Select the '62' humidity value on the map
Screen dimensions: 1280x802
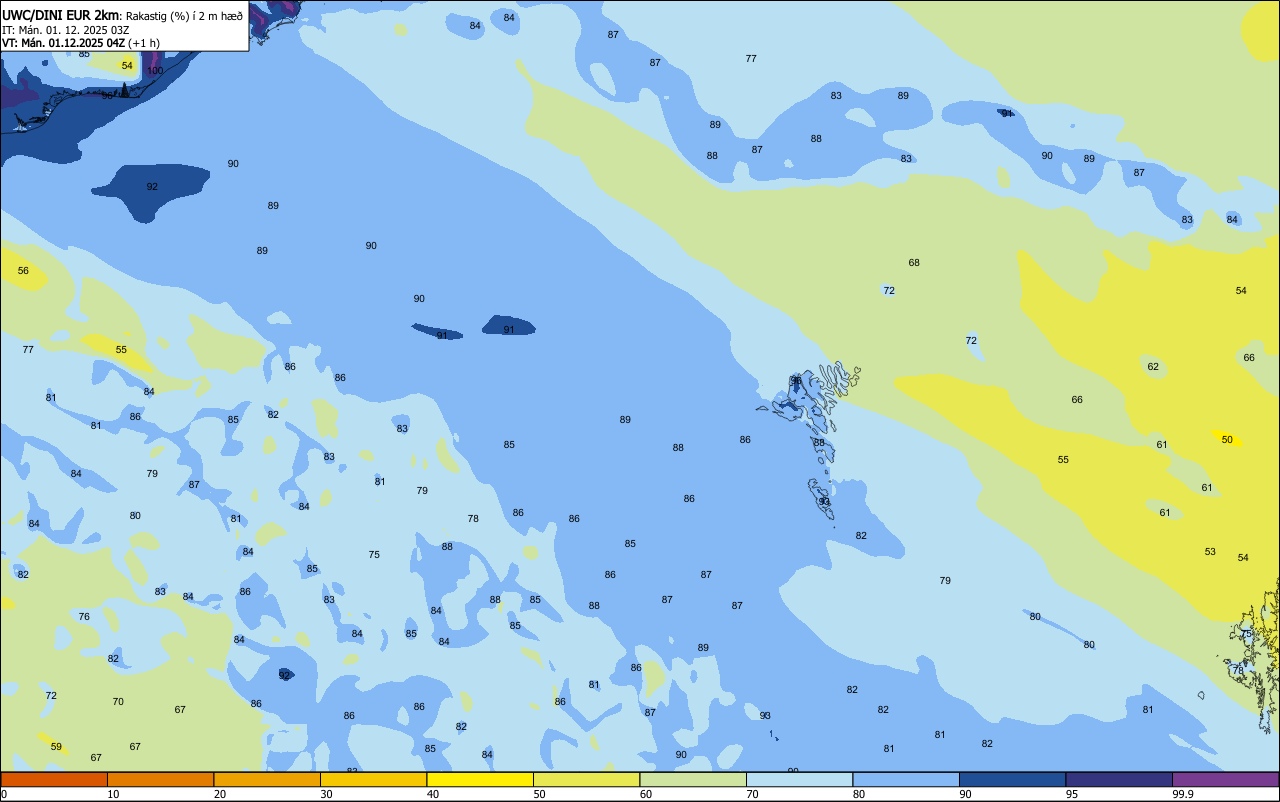coord(1153,367)
